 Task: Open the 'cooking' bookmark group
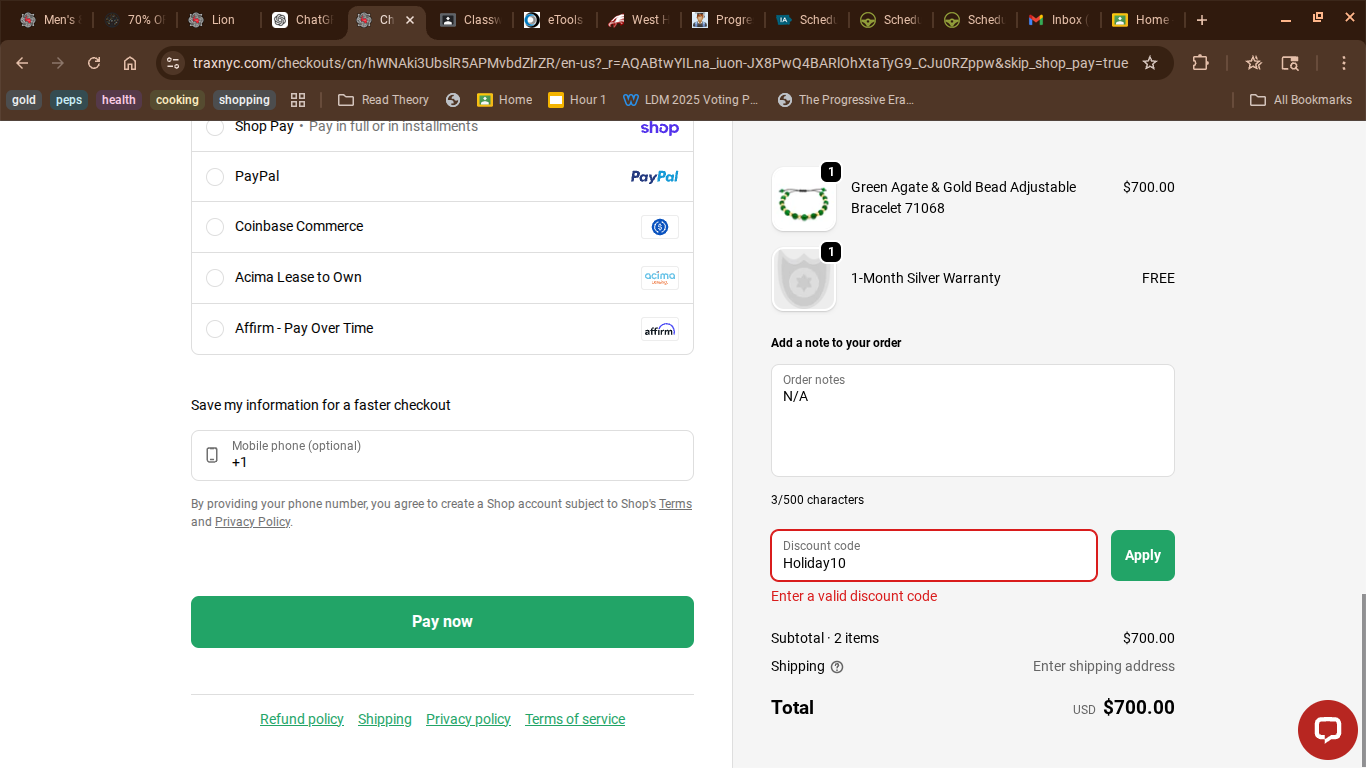pyautogui.click(x=178, y=100)
